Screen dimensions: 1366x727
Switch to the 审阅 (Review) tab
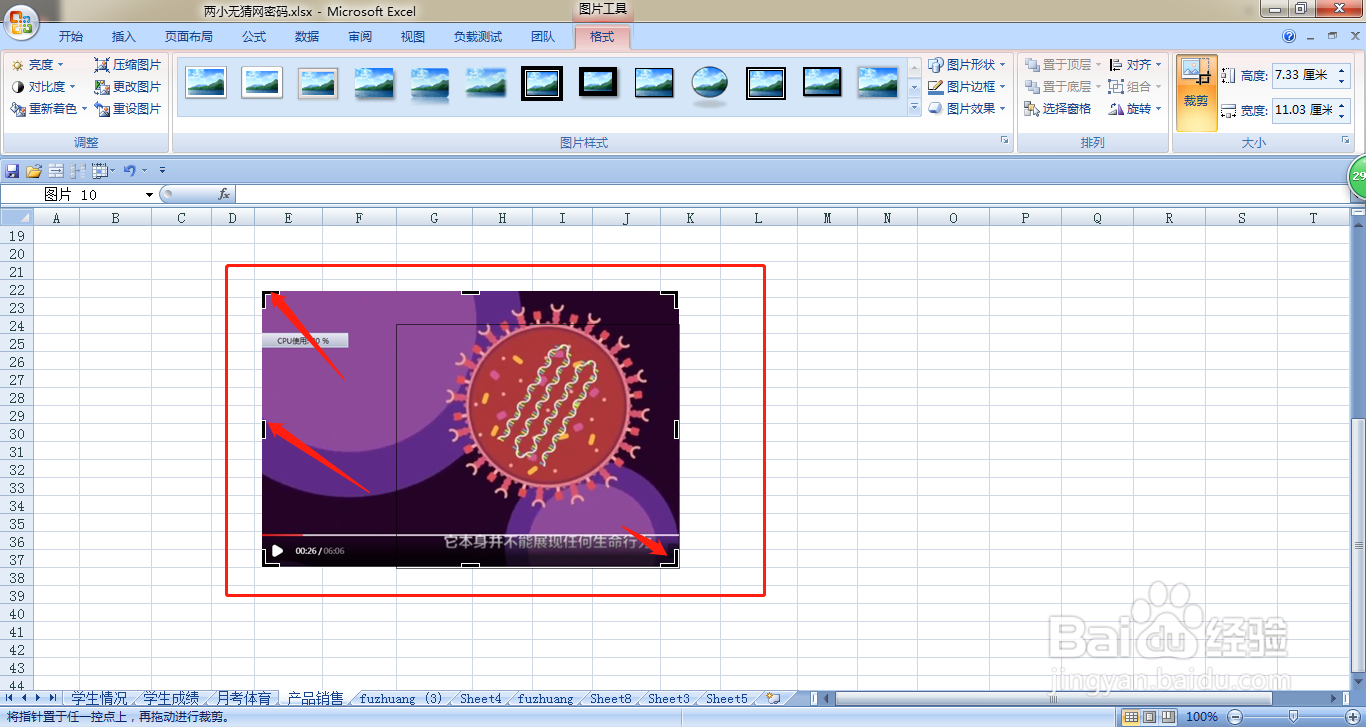360,37
